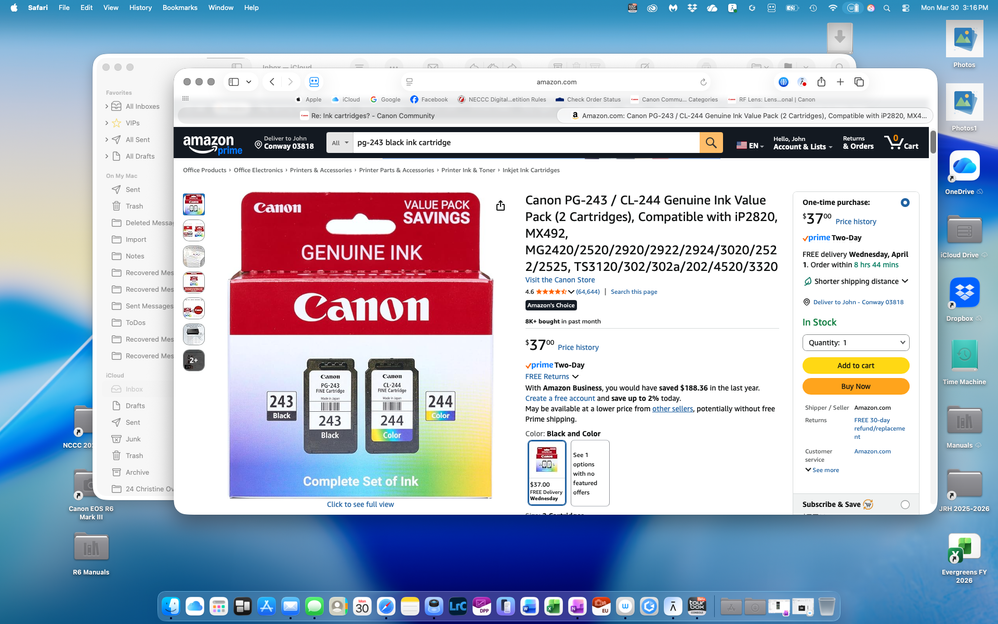Click the Wi-Fi status icon
The height and width of the screenshot is (624, 998).
[833, 8]
